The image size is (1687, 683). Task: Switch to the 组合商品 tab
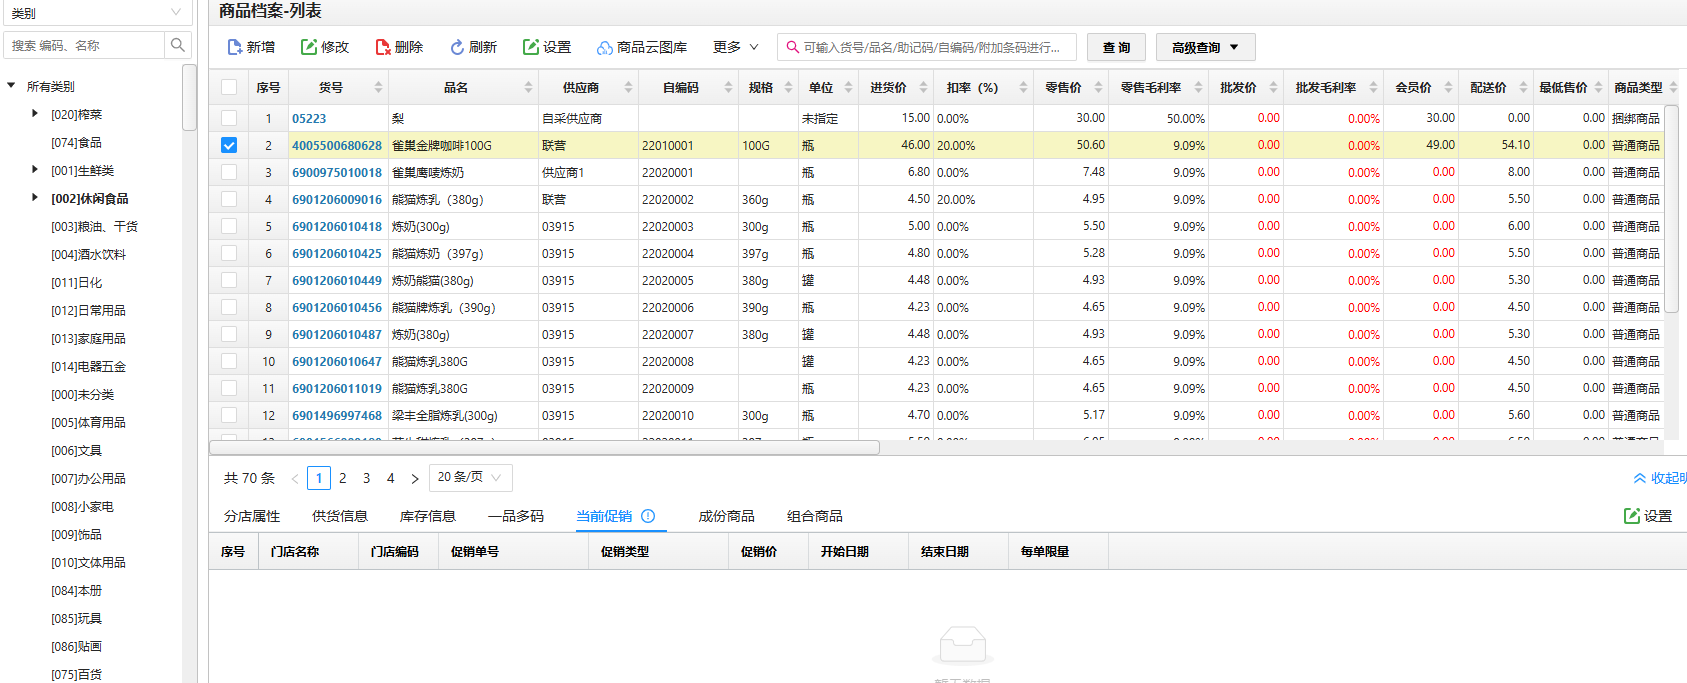click(x=815, y=516)
